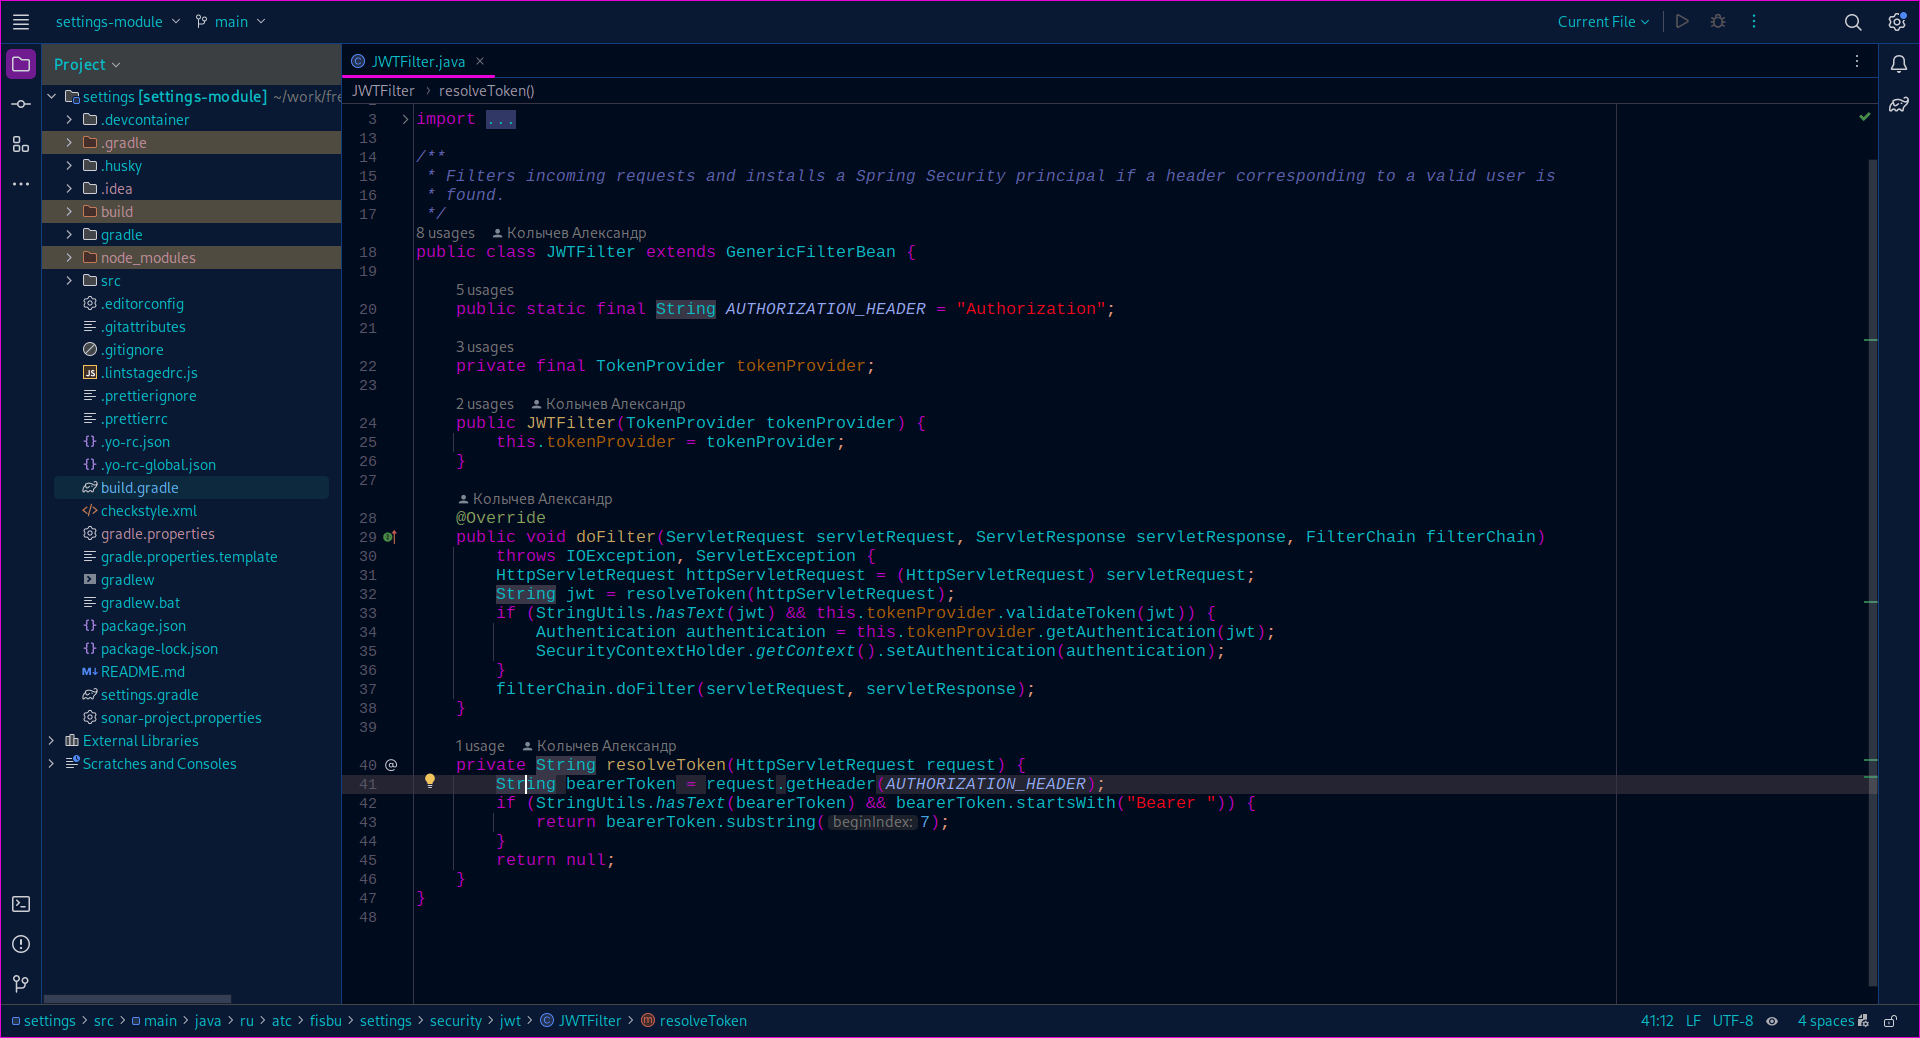
Task: Open the Terminal tool window icon
Action: [x=20, y=904]
